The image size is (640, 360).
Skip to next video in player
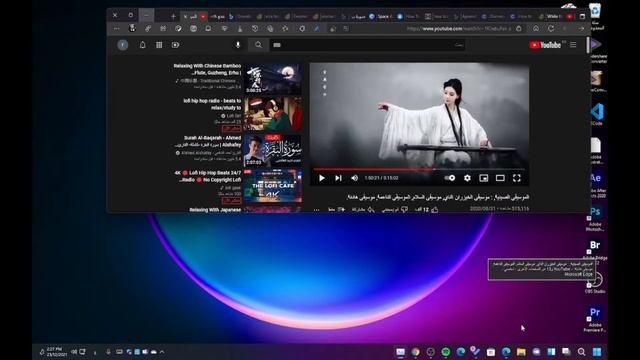(x=338, y=178)
